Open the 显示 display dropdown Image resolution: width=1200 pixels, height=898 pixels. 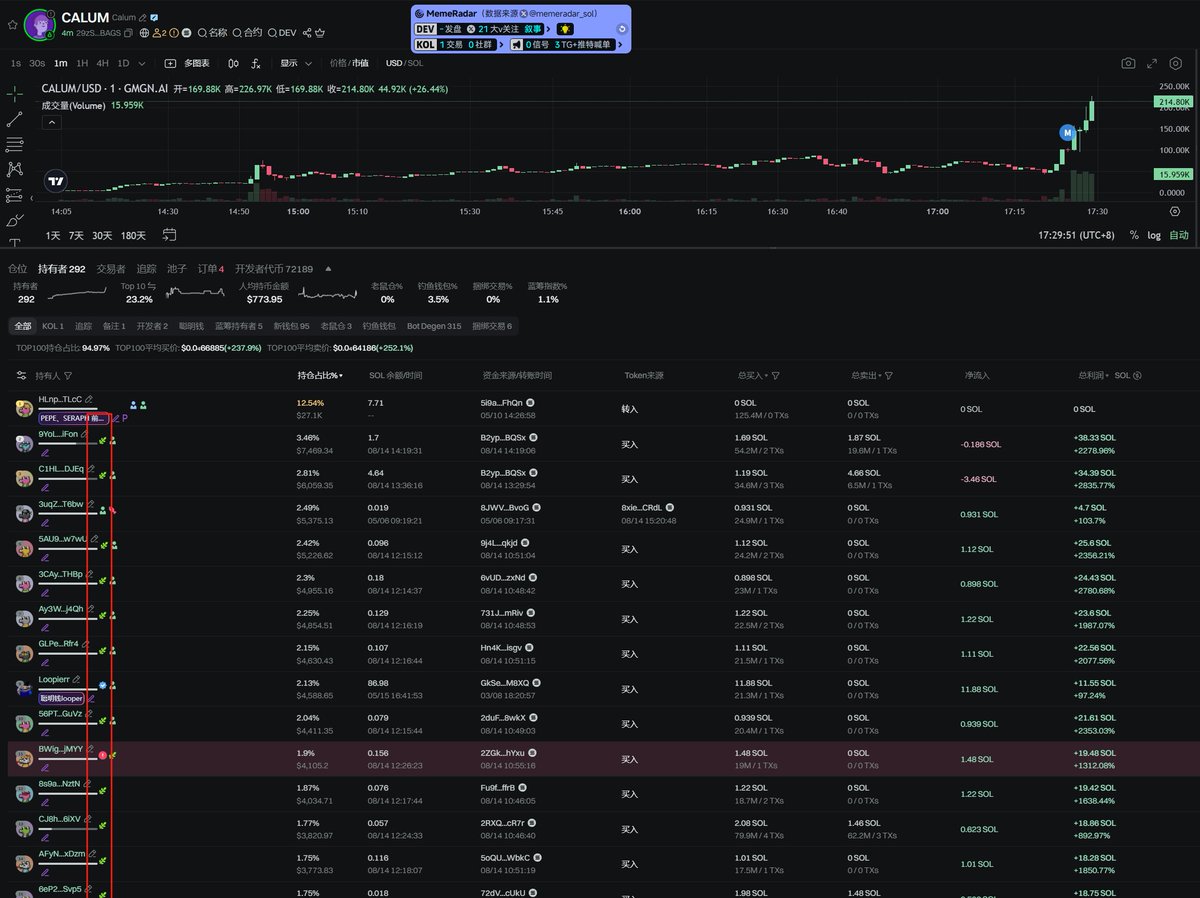295,63
